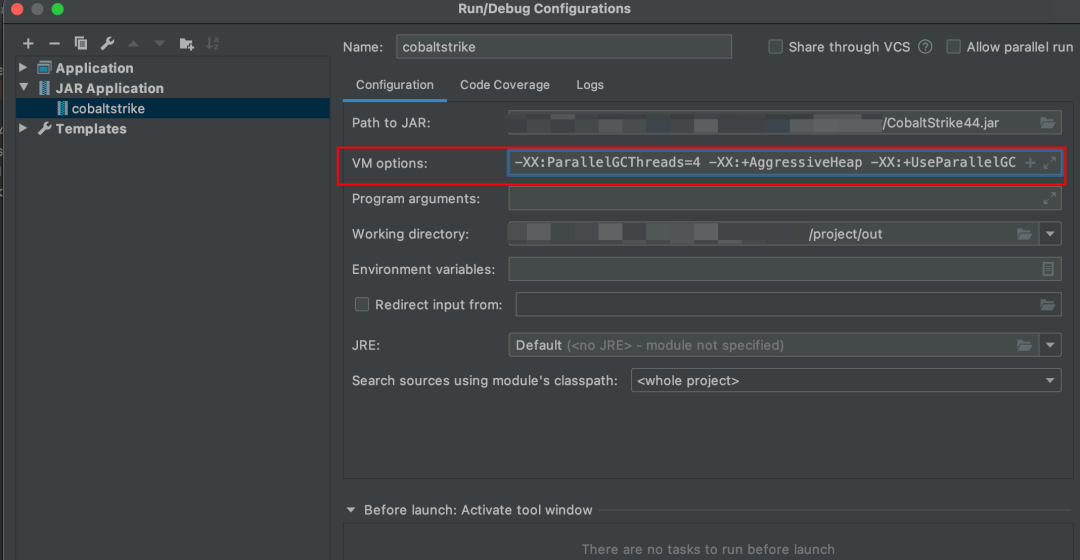
Task: Browse for the Path to JAR folder icon
Action: click(x=1048, y=123)
